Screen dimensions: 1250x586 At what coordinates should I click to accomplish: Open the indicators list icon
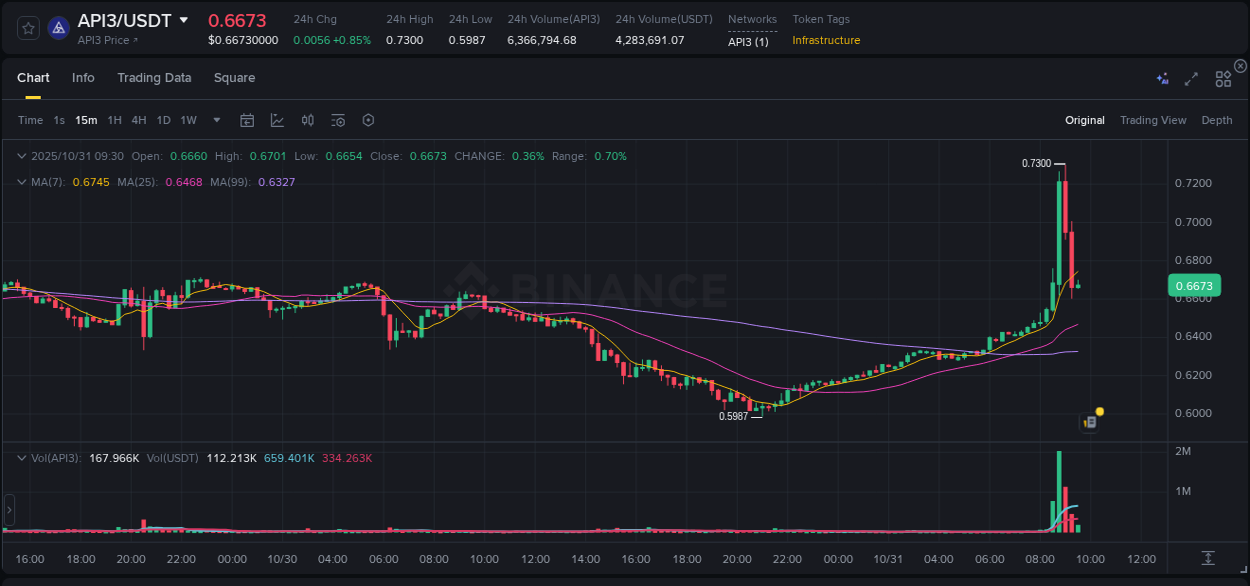pyautogui.click(x=337, y=119)
